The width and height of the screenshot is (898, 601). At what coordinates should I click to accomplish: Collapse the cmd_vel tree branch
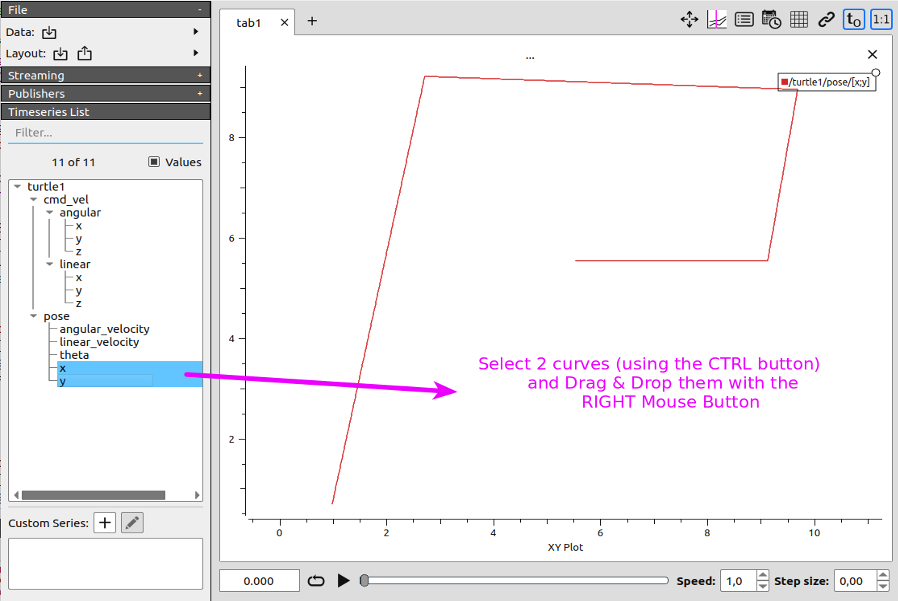tap(34, 199)
